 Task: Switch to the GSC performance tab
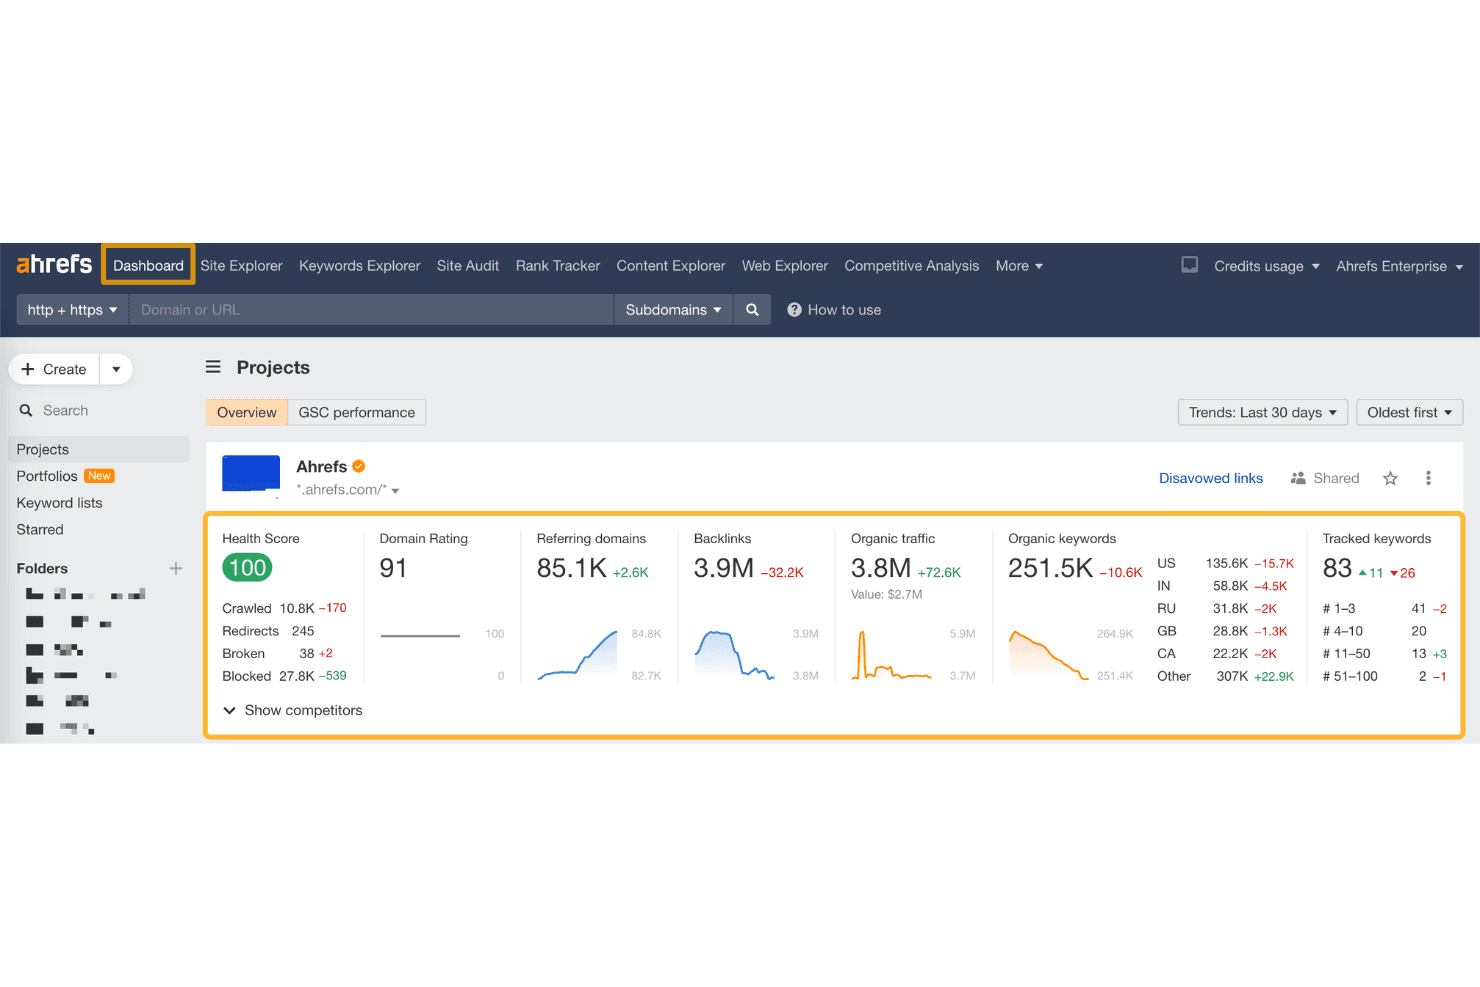(x=357, y=412)
